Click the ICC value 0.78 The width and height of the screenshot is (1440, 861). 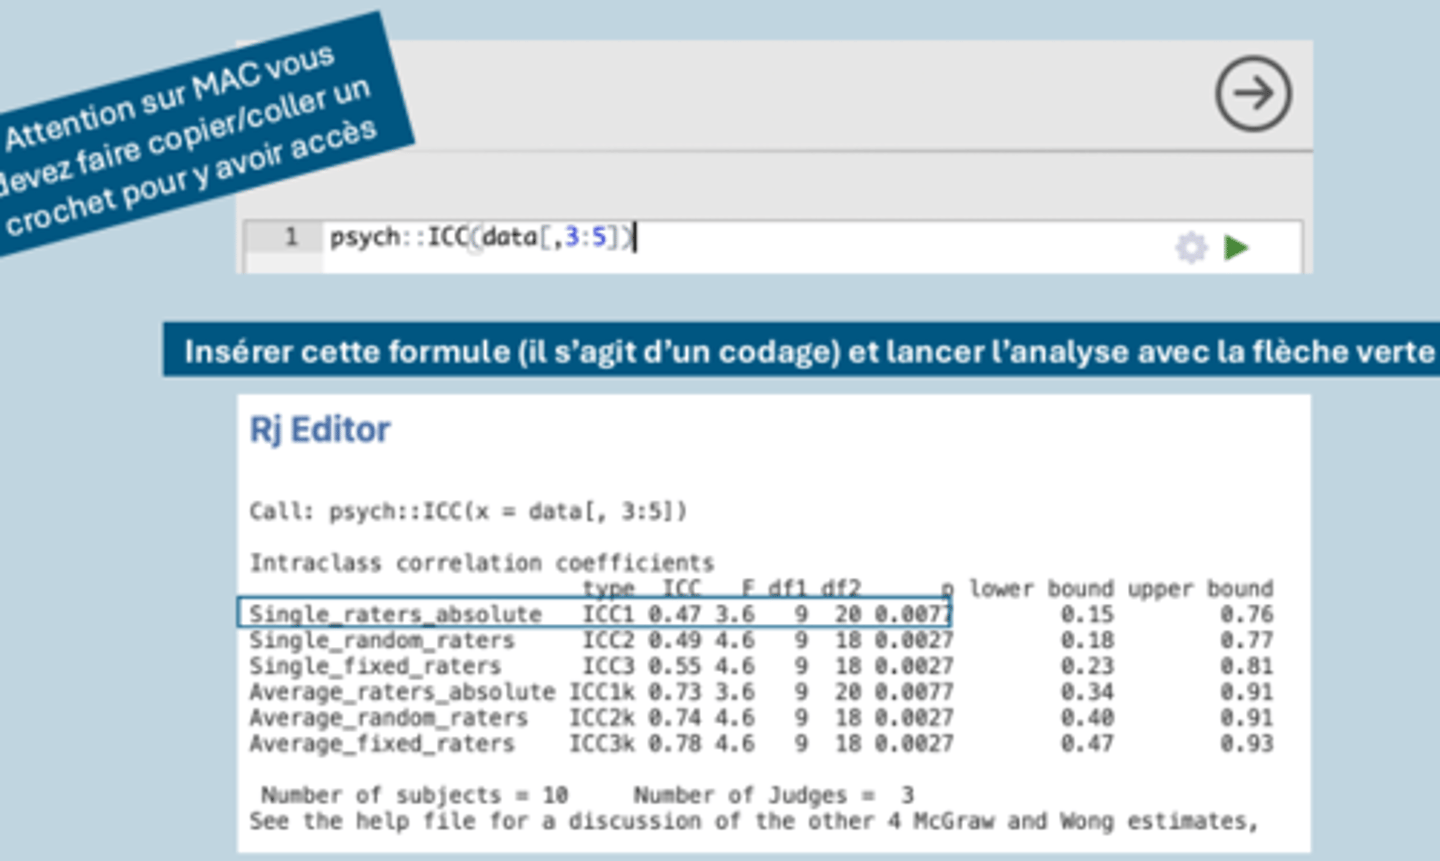674,744
